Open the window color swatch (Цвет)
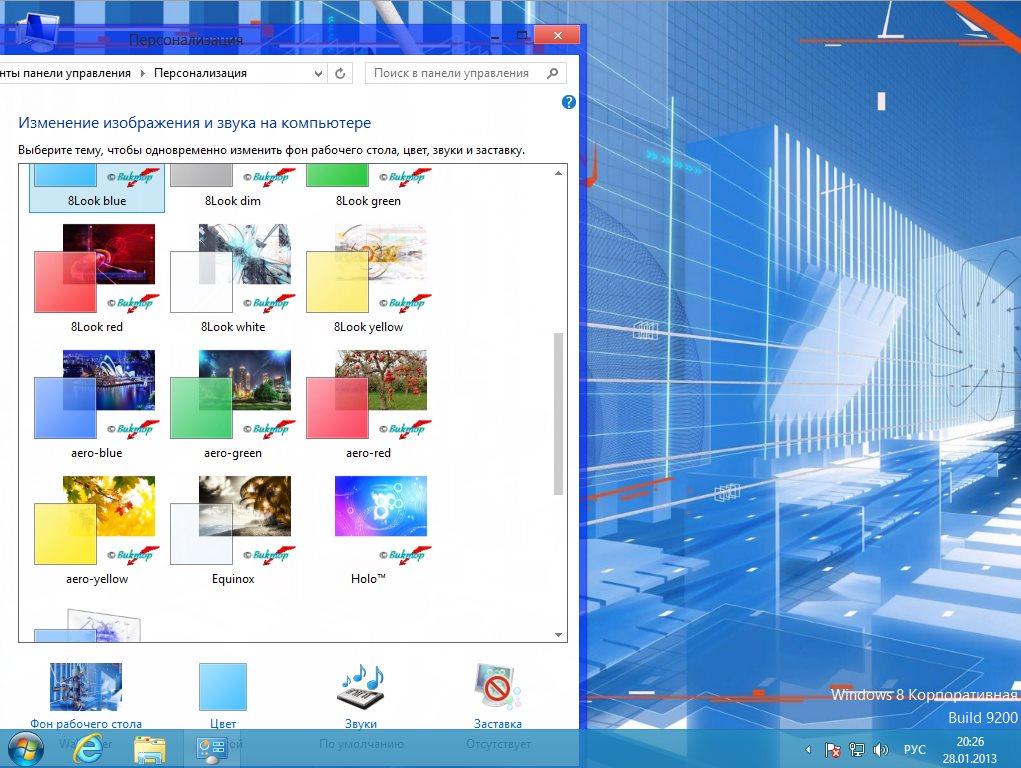Screen dimensions: 1021x768 (x=222, y=686)
